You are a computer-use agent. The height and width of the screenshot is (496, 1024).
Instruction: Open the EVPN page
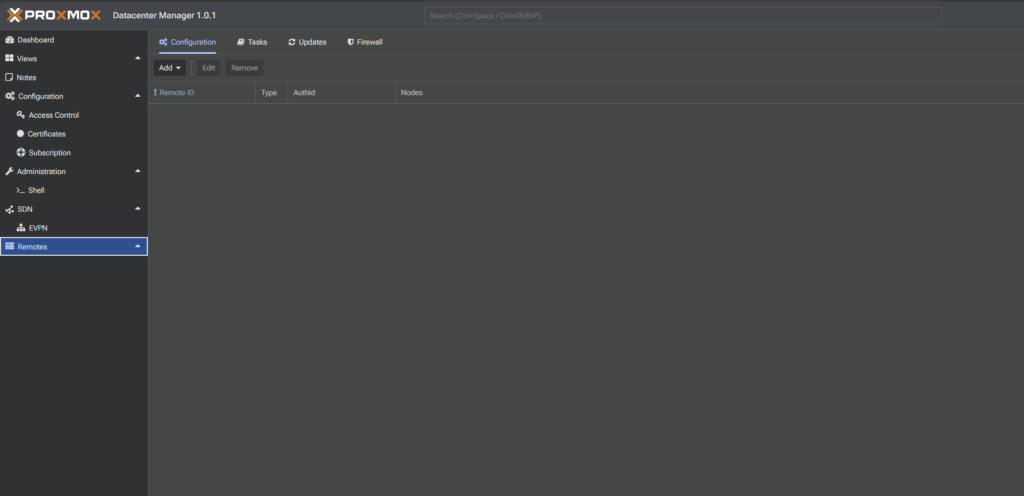[74, 228]
